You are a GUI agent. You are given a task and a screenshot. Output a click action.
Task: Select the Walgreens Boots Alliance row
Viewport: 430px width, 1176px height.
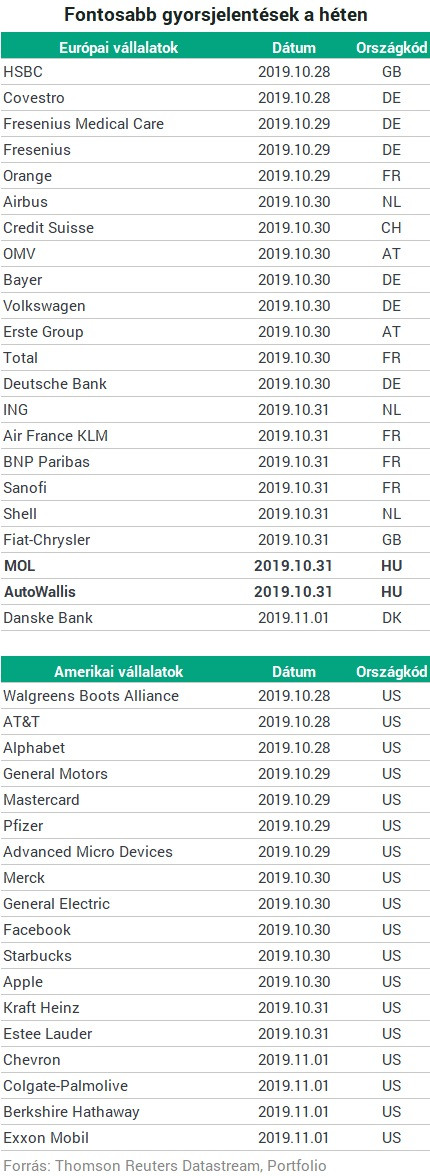(x=215, y=696)
